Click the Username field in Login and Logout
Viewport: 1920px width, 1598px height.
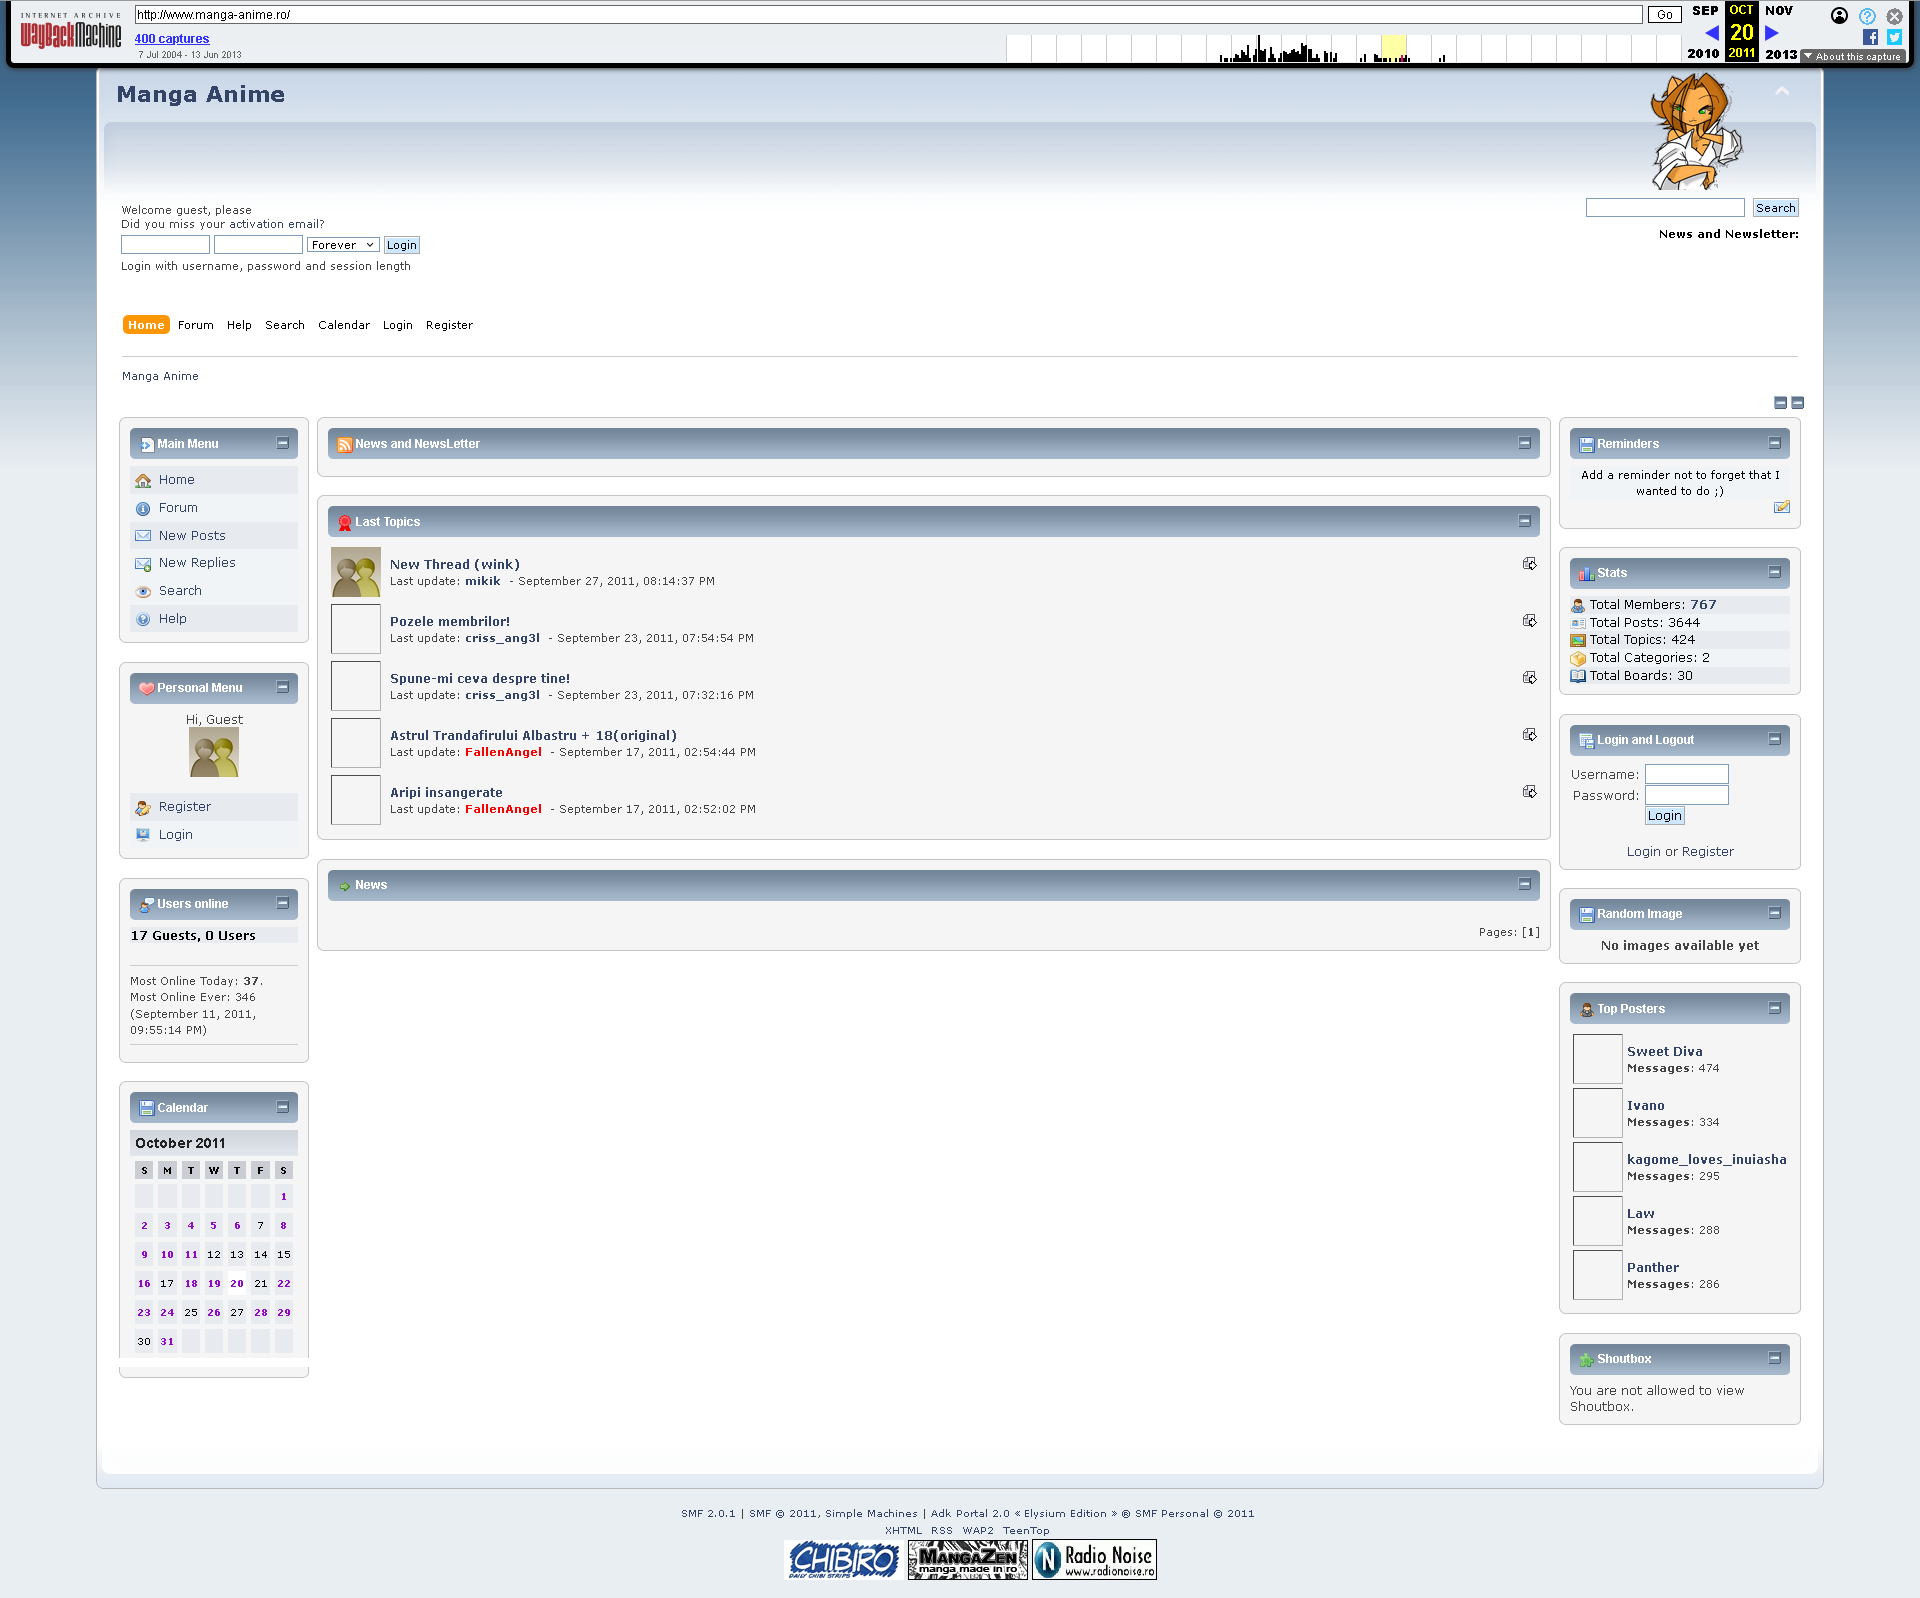click(x=1686, y=774)
